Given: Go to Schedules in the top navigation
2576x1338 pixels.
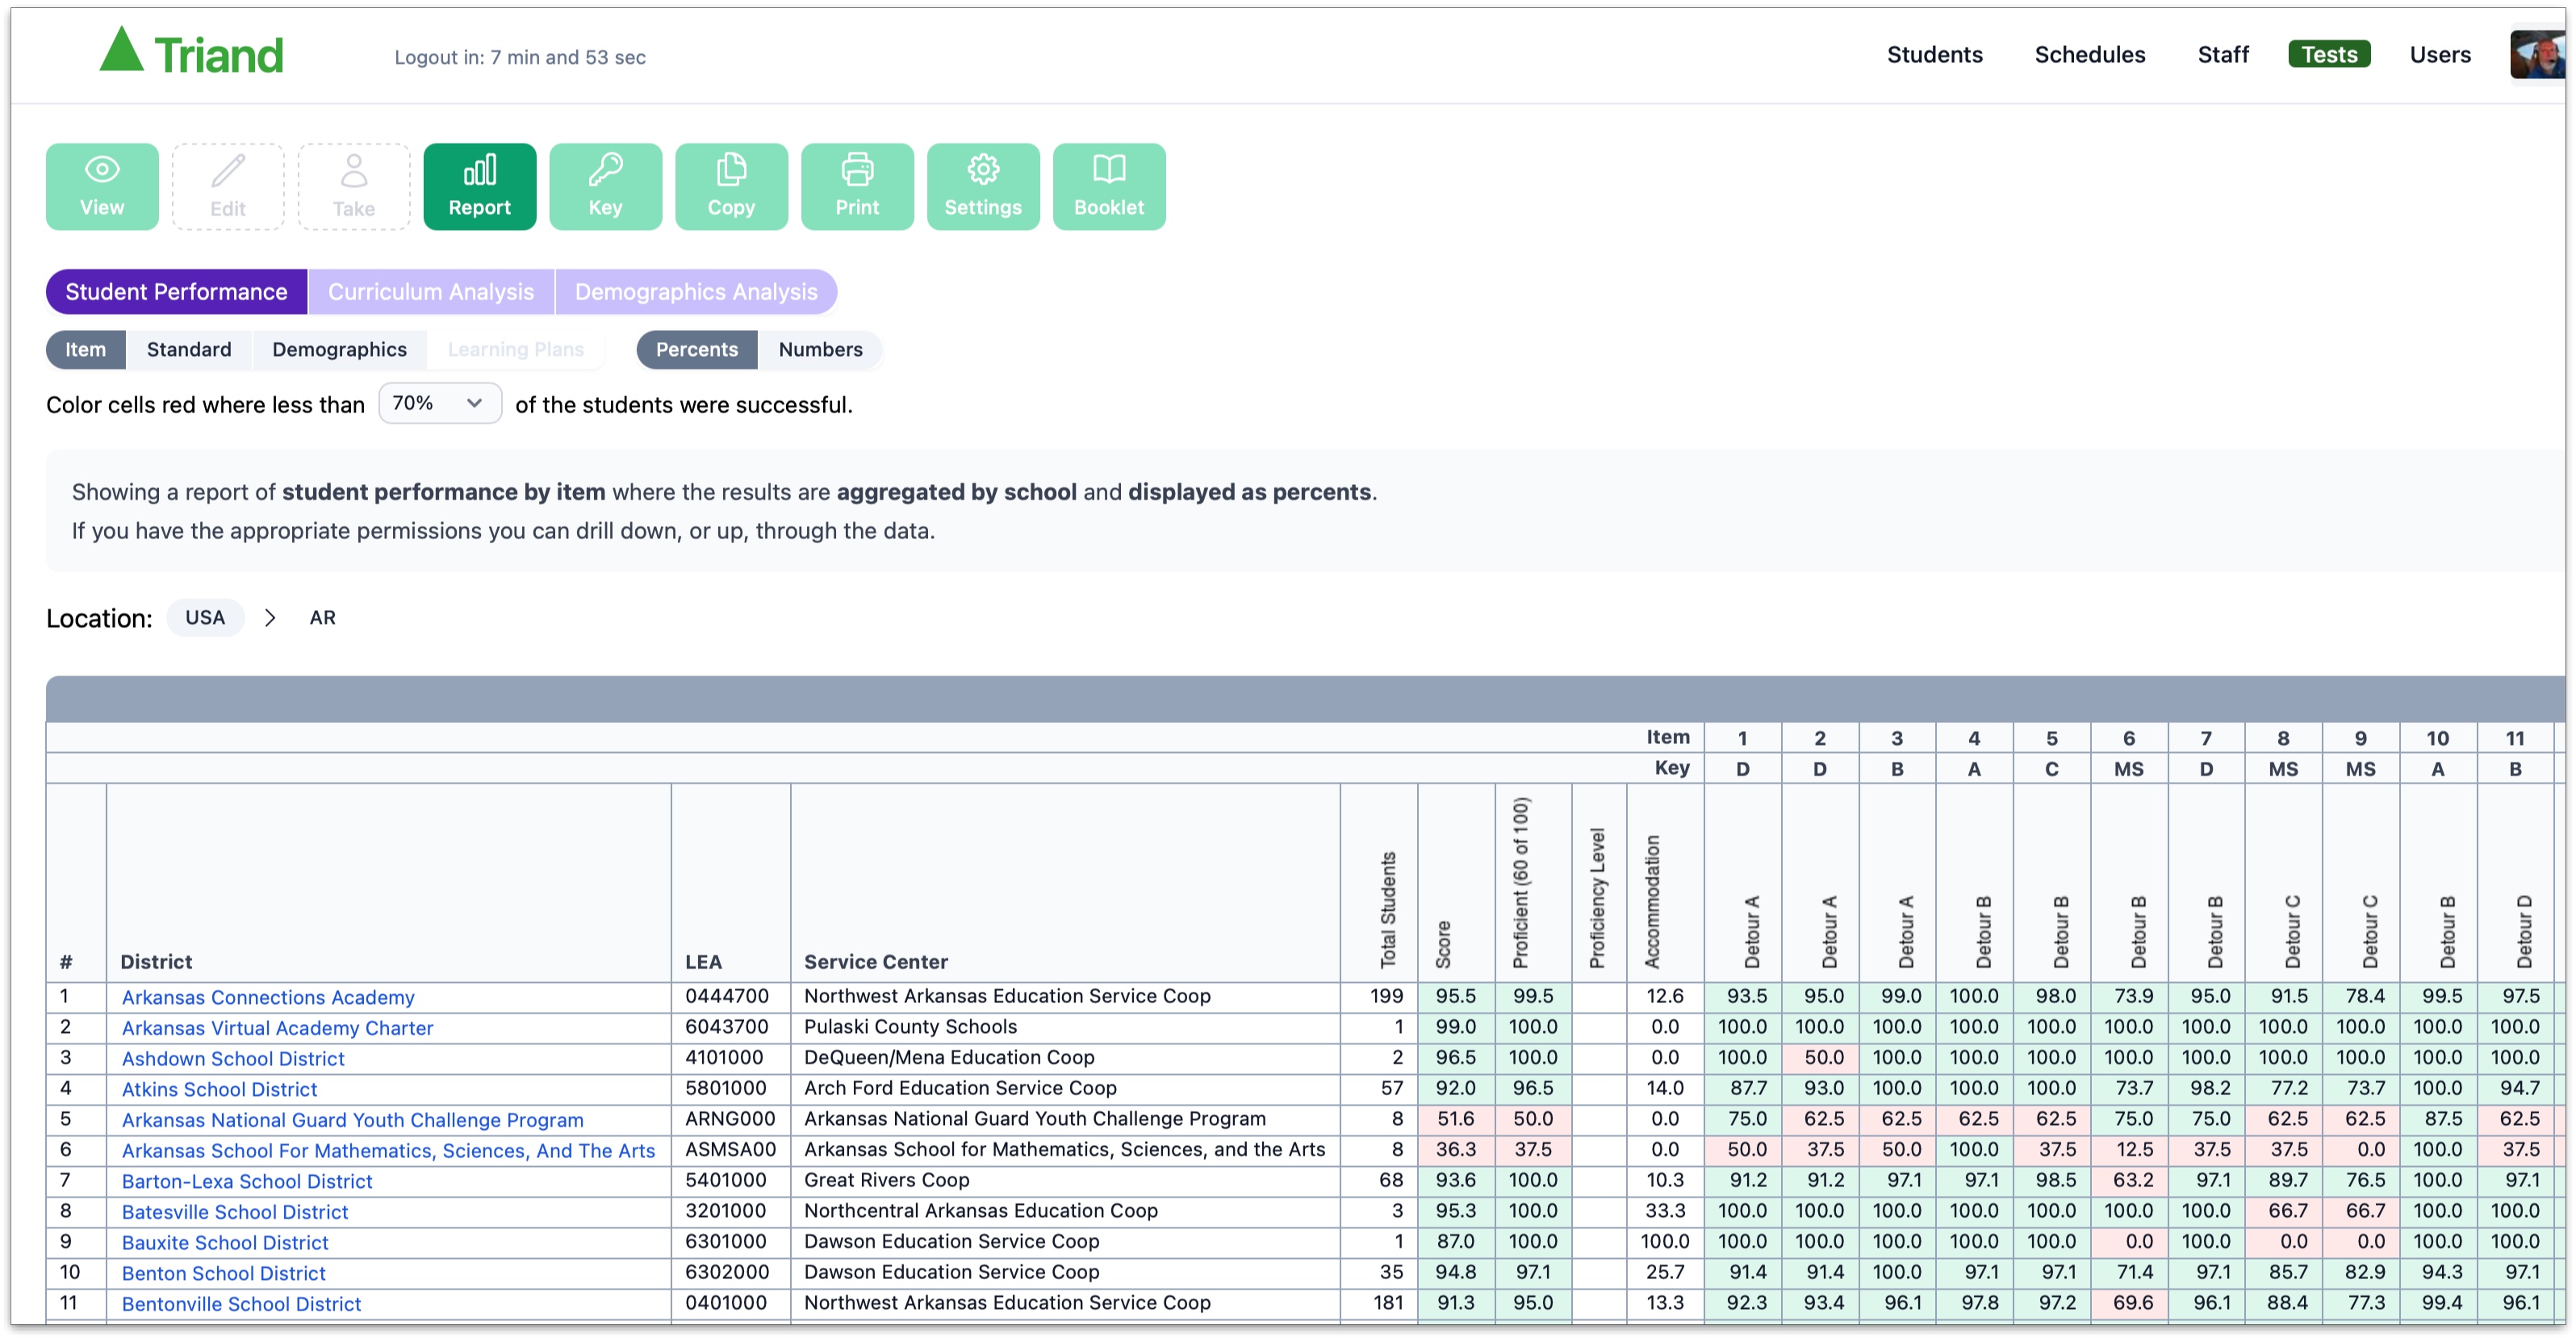Looking at the screenshot, I should coord(2090,55).
